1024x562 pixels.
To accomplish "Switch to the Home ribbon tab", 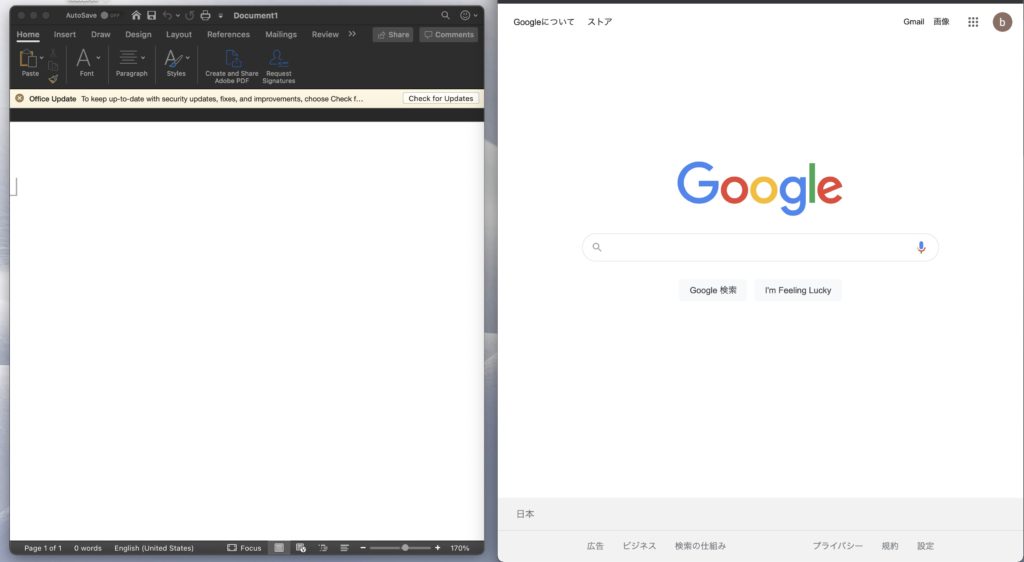I will (x=28, y=35).
